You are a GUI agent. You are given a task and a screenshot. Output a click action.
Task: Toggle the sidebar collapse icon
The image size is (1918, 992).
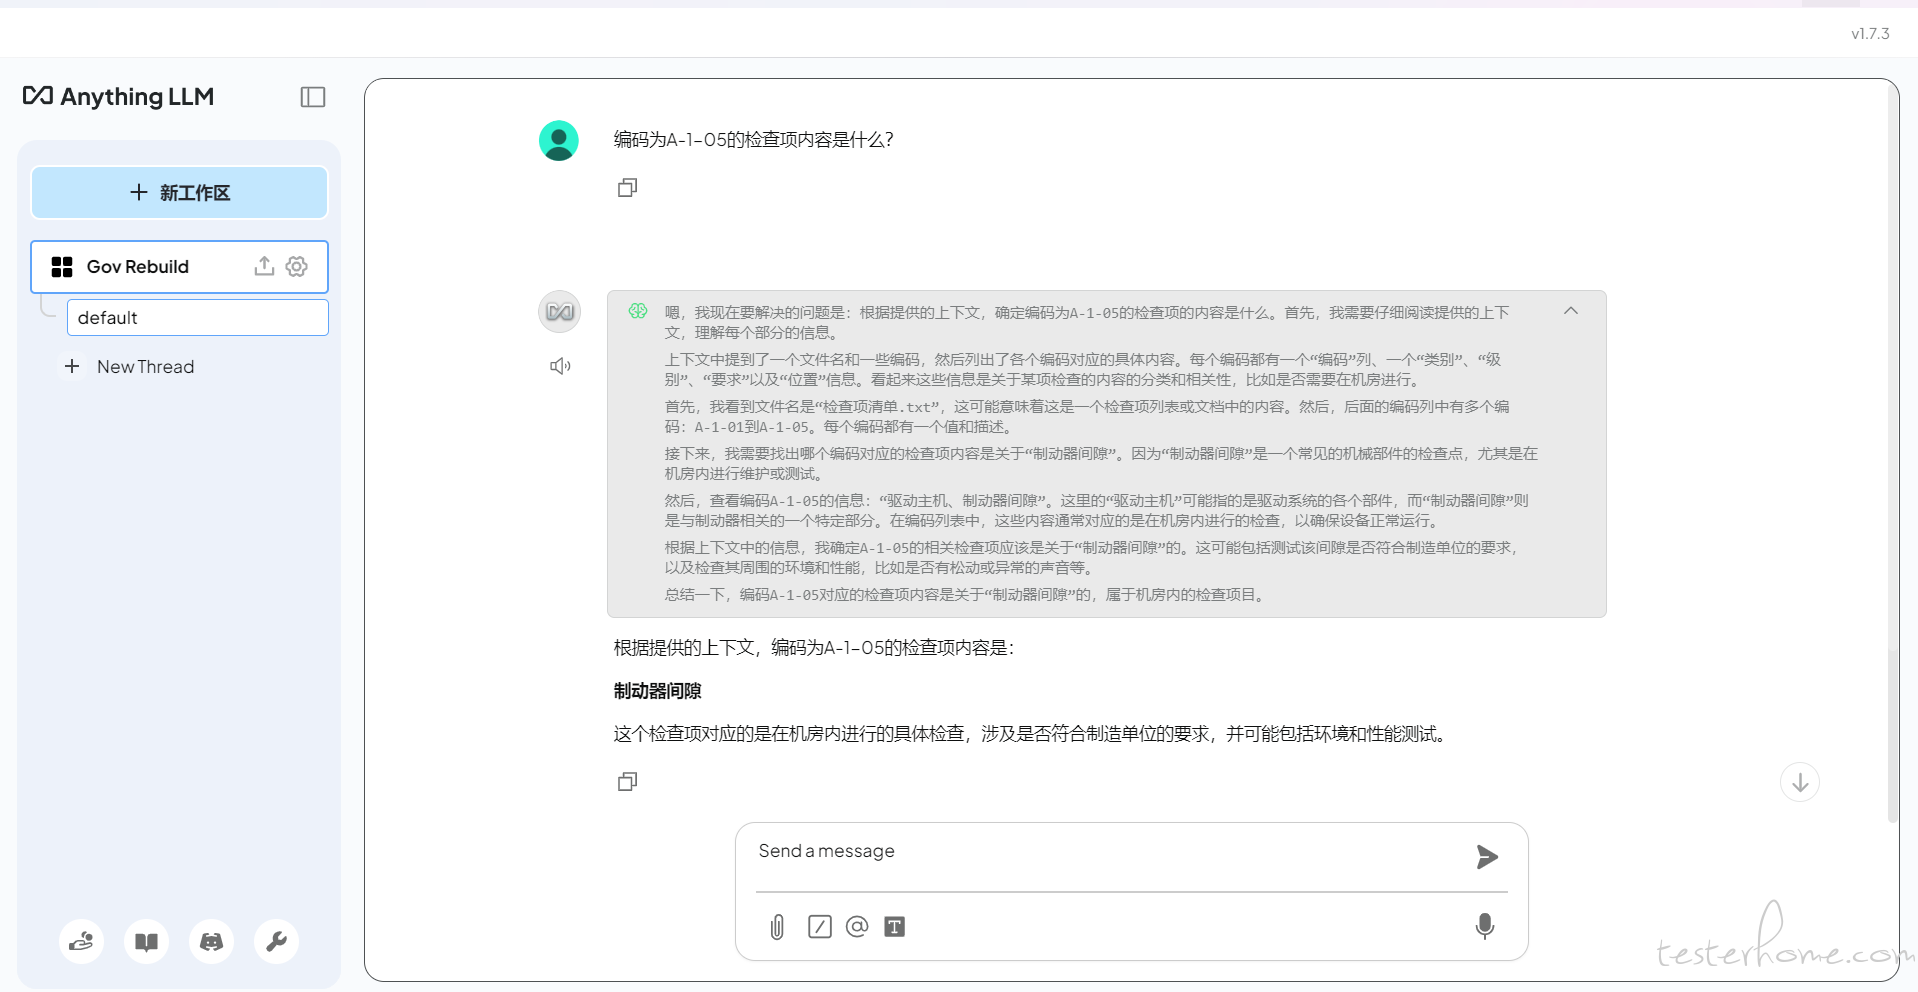pyautogui.click(x=313, y=97)
